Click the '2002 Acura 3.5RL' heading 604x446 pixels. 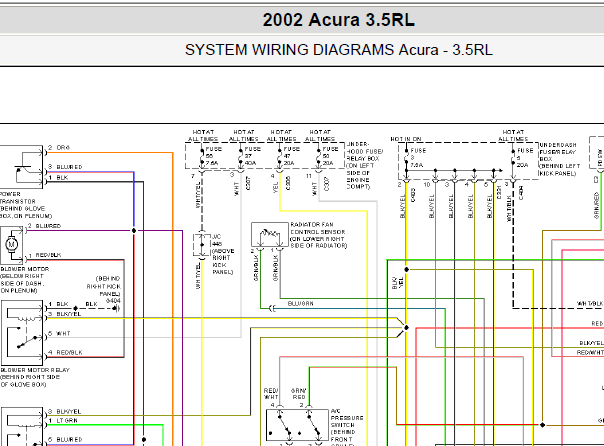pyautogui.click(x=339, y=20)
